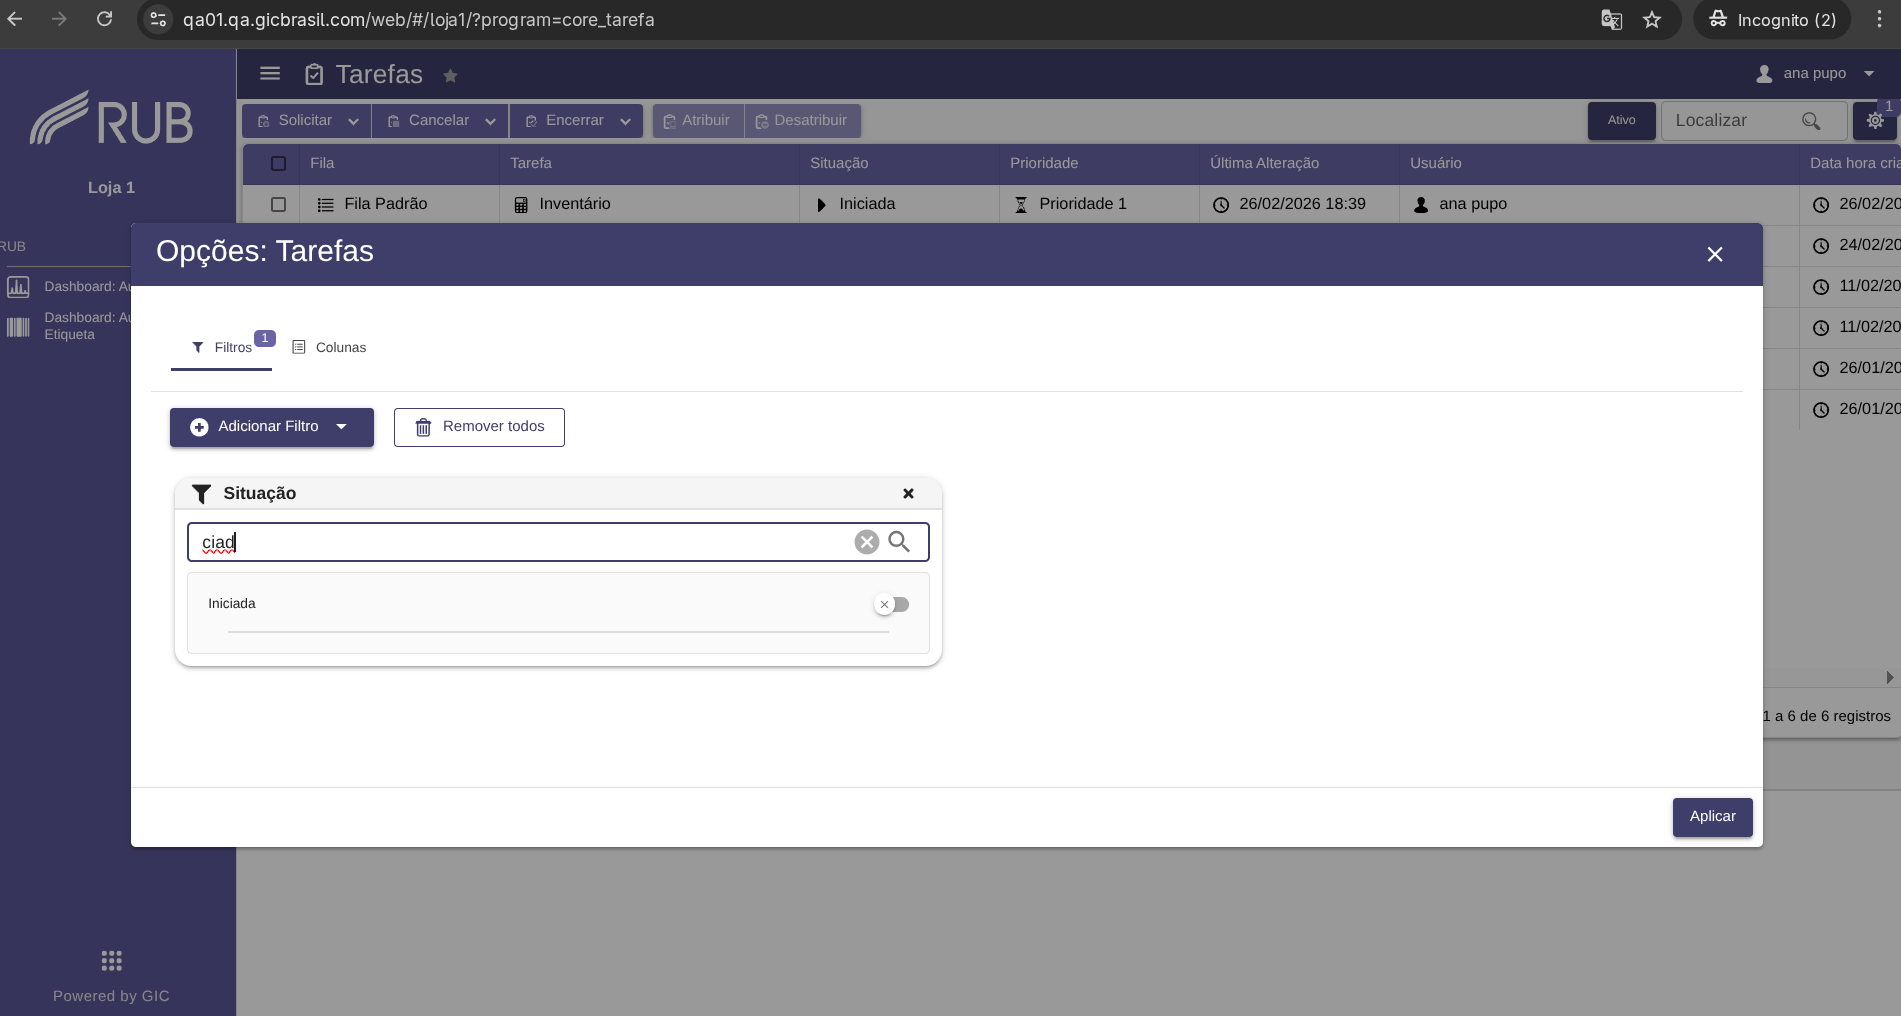Switch to the Colunas tab

point(329,347)
